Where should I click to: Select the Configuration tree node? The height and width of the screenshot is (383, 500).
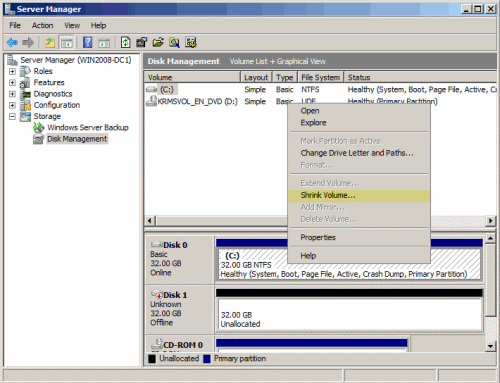(57, 105)
